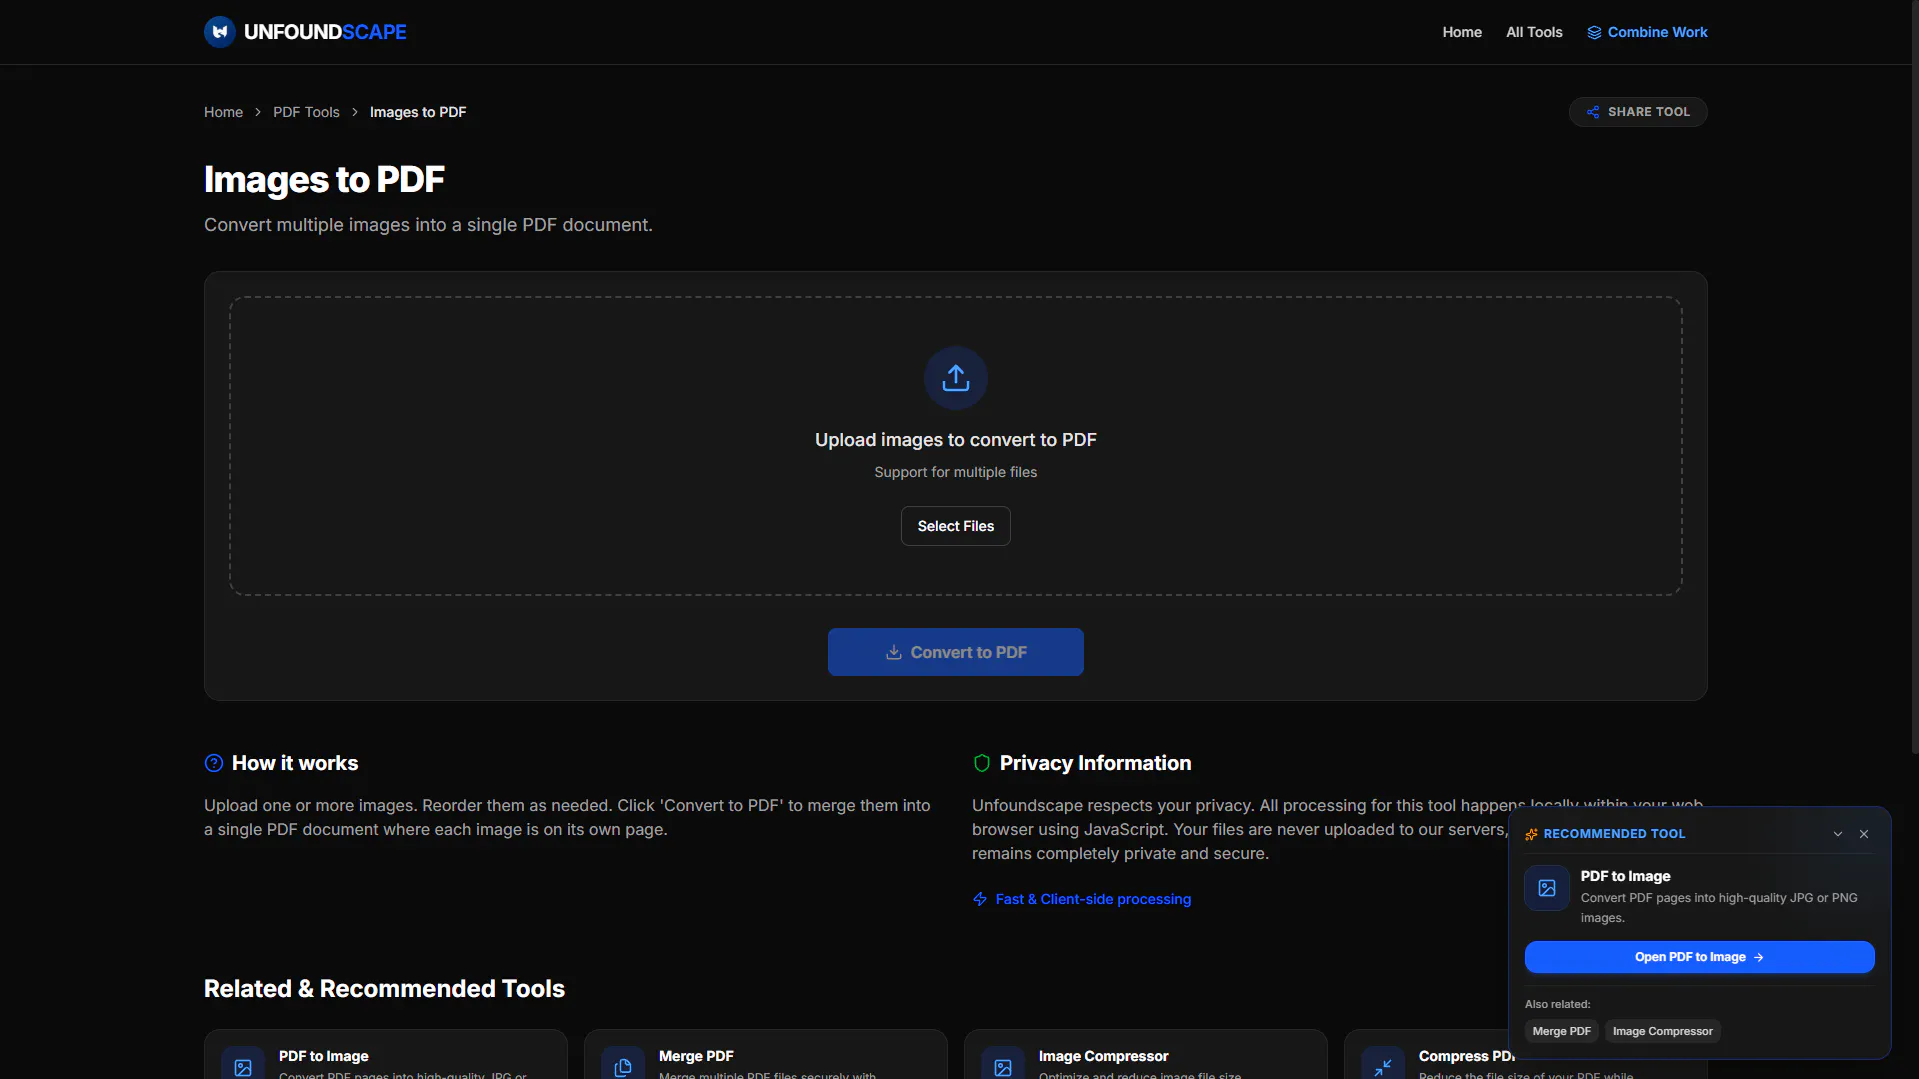This screenshot has height=1079, width=1919.
Task: Click the 'Images to PDF' breadcrumb text
Action: [418, 112]
